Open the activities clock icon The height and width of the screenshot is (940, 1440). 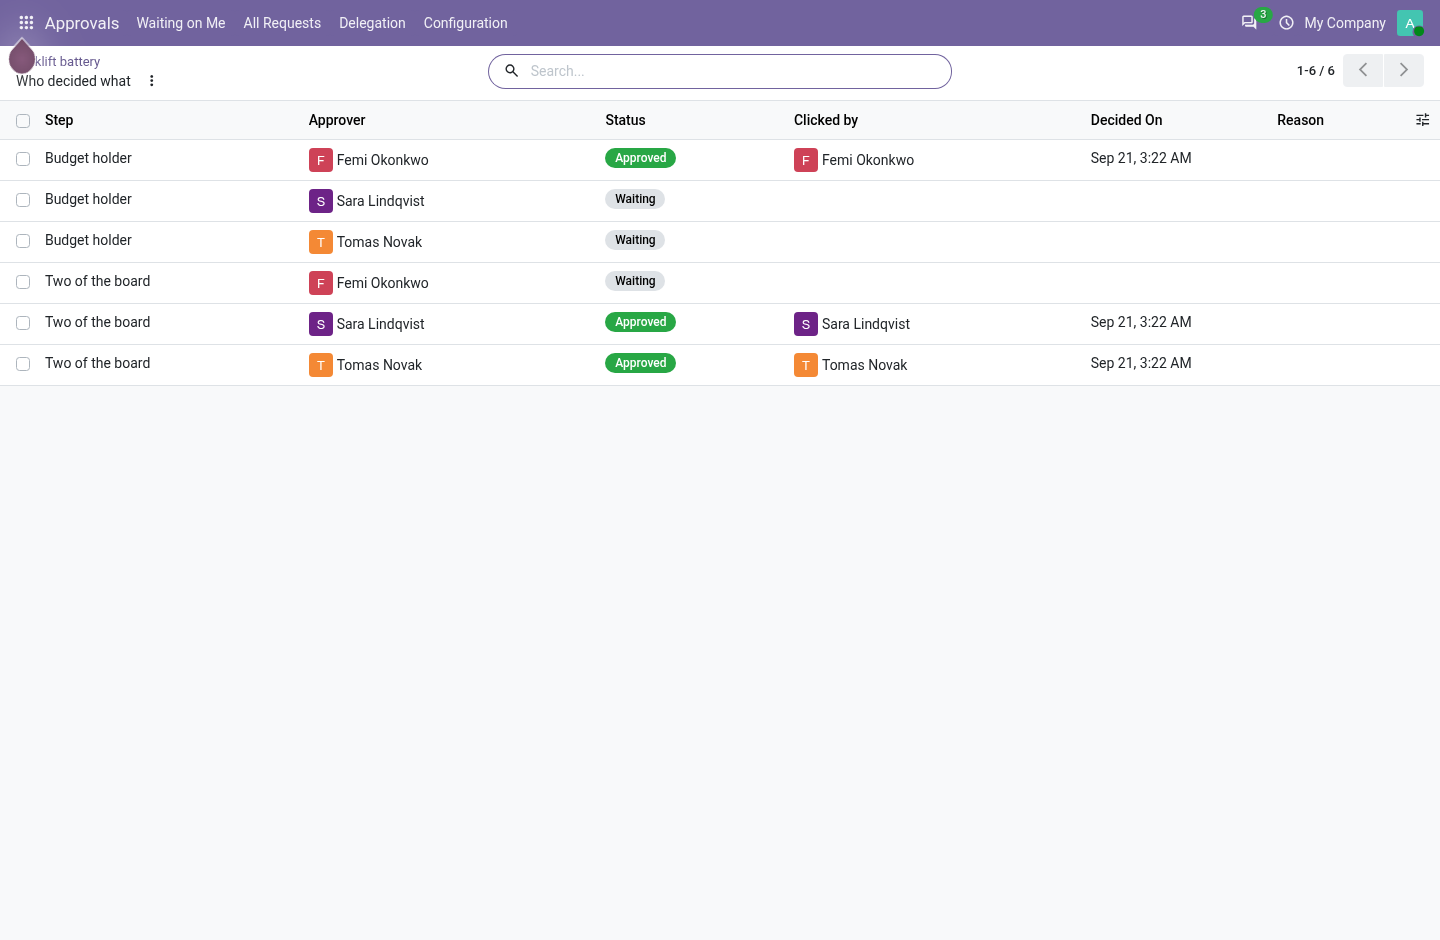click(x=1286, y=23)
